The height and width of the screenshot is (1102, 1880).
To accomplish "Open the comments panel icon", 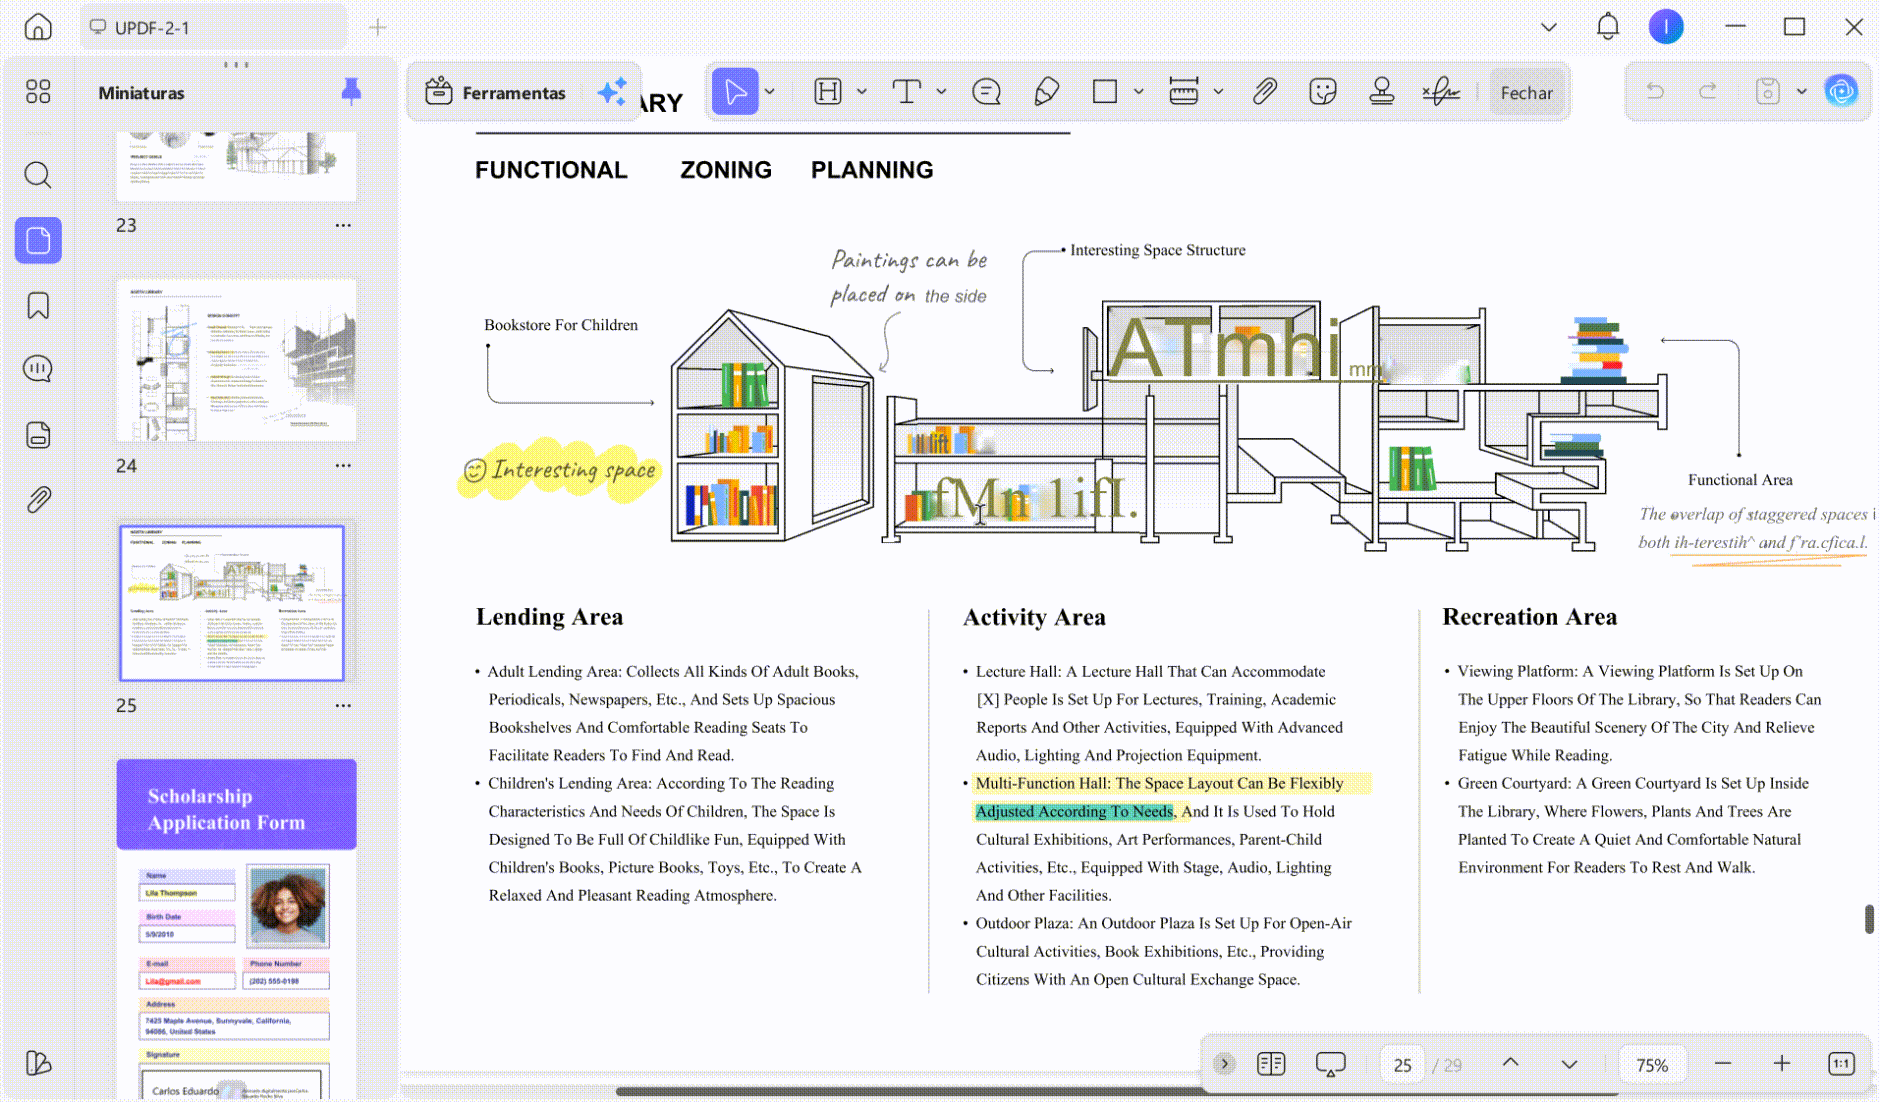I will click(38, 369).
